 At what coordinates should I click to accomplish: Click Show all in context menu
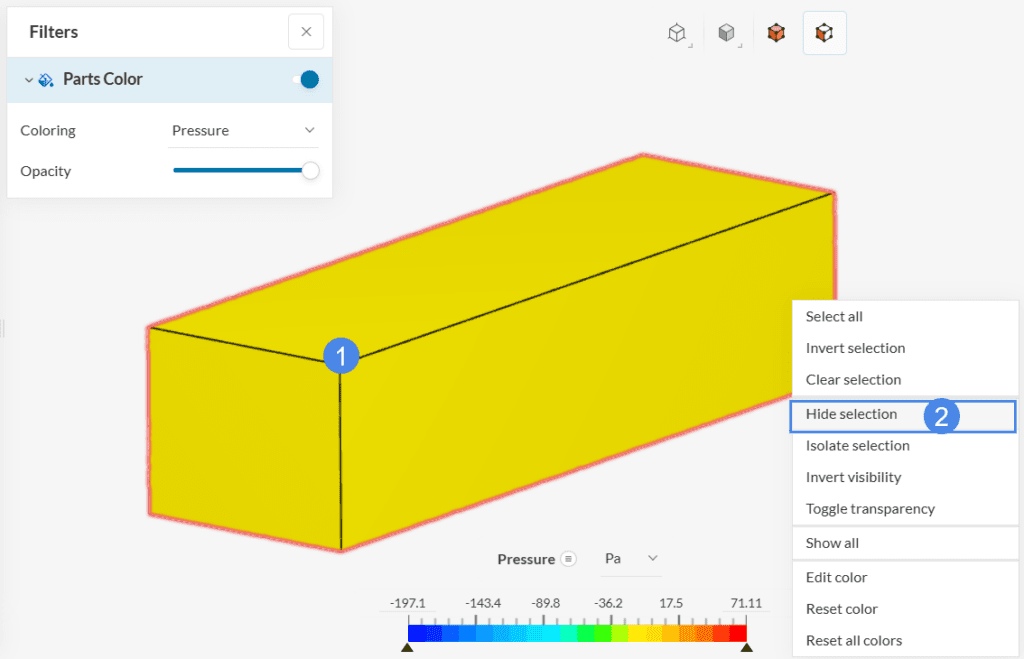pyautogui.click(x=832, y=543)
